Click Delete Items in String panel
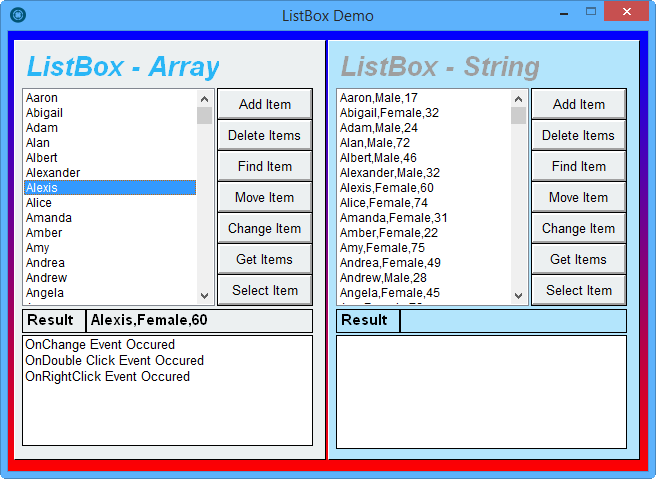656x479 pixels. (x=579, y=135)
